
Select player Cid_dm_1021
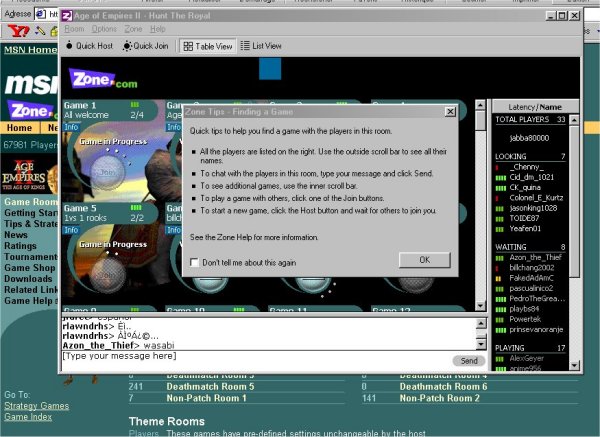pyautogui.click(x=532, y=177)
